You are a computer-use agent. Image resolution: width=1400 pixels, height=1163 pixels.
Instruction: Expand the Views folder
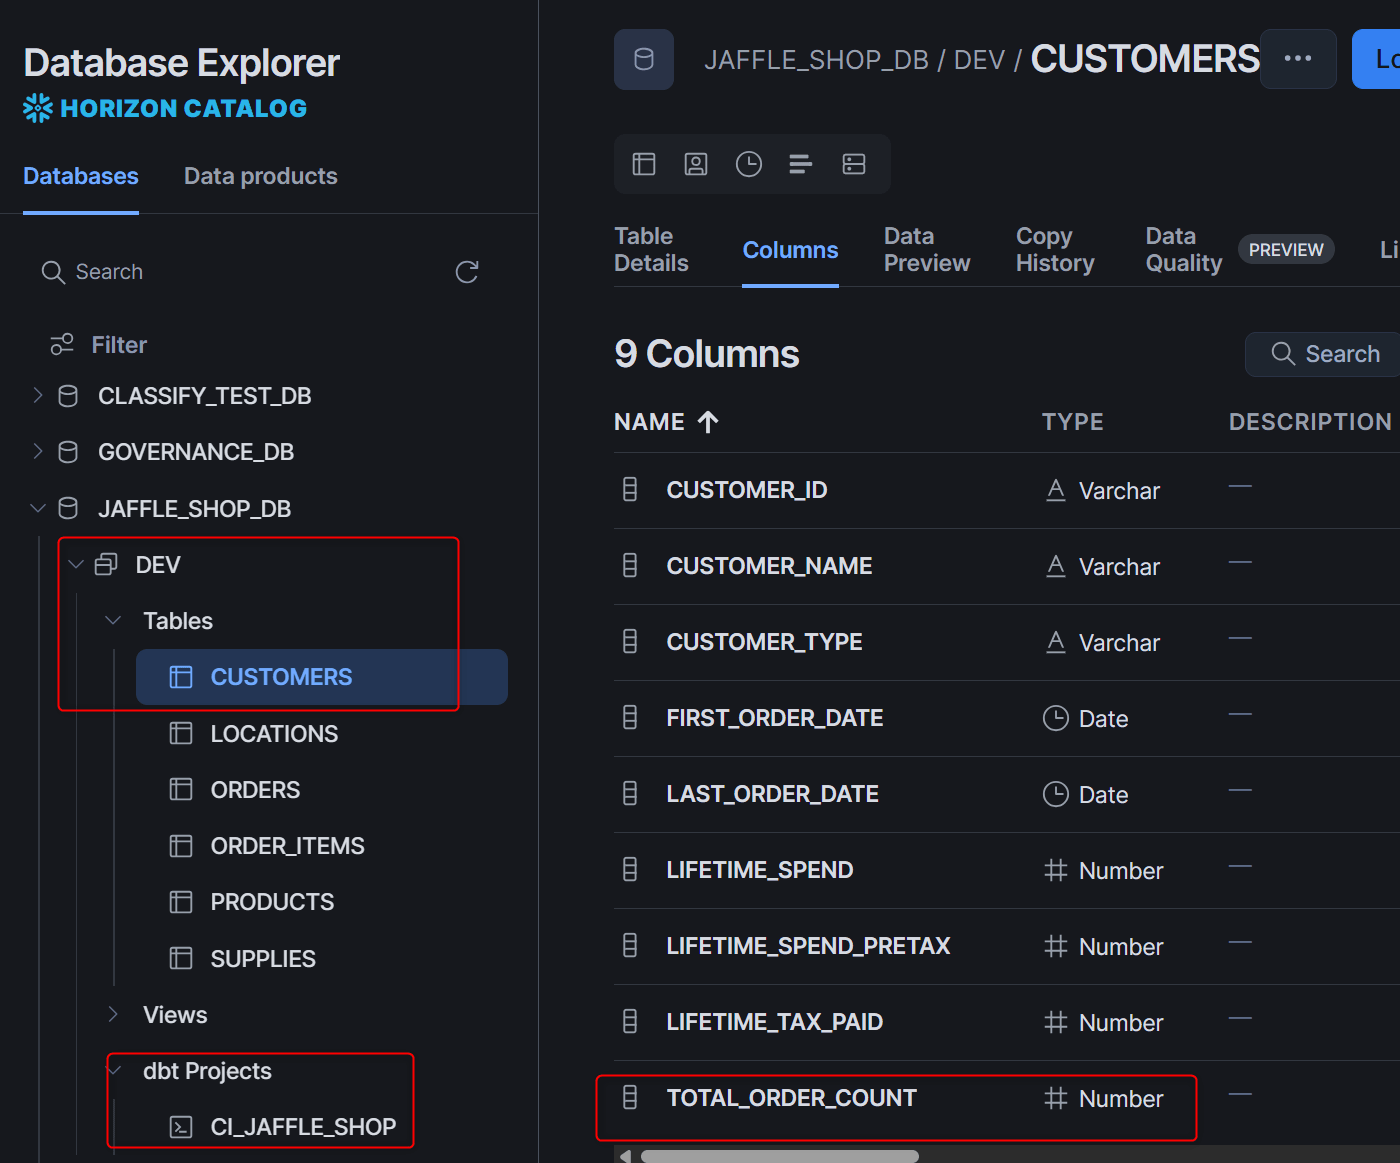[x=113, y=1014]
